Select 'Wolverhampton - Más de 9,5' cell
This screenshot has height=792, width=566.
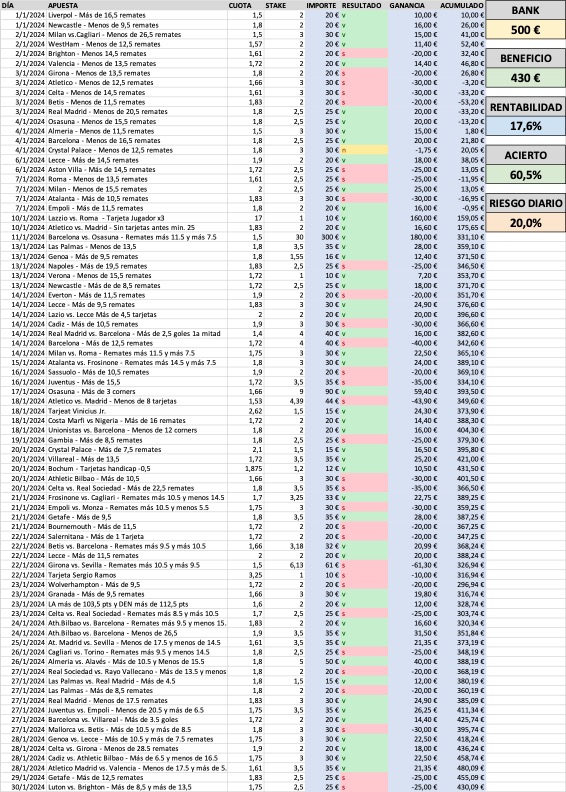point(137,584)
